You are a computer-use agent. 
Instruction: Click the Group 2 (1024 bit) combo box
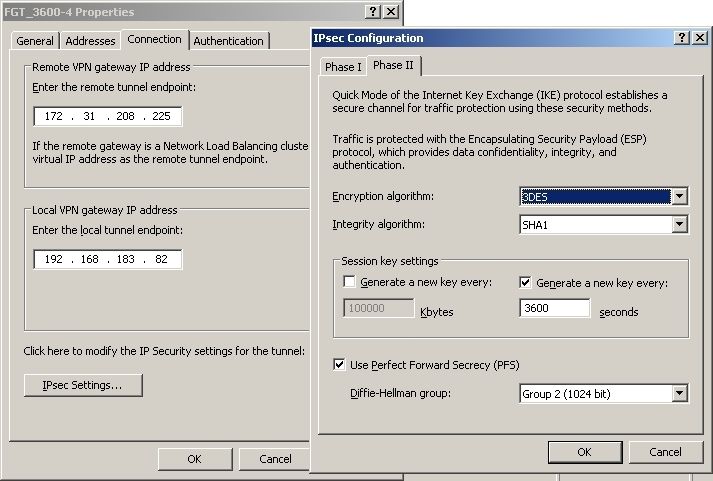[603, 393]
